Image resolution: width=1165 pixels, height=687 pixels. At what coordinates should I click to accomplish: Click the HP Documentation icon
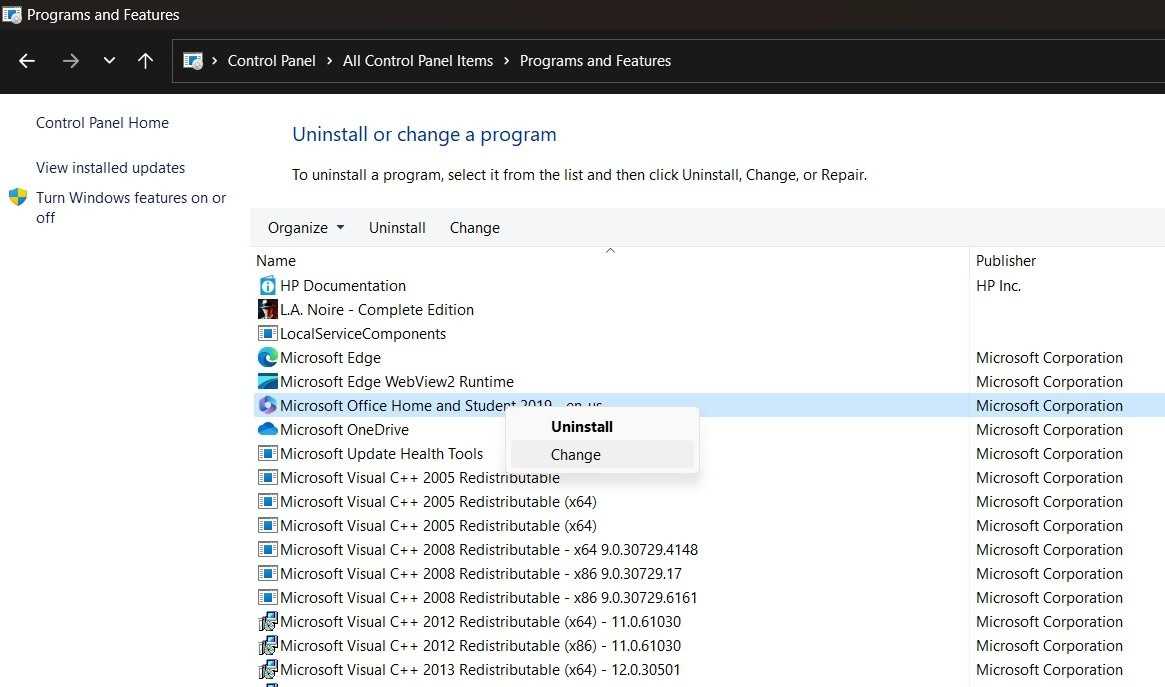tap(267, 286)
